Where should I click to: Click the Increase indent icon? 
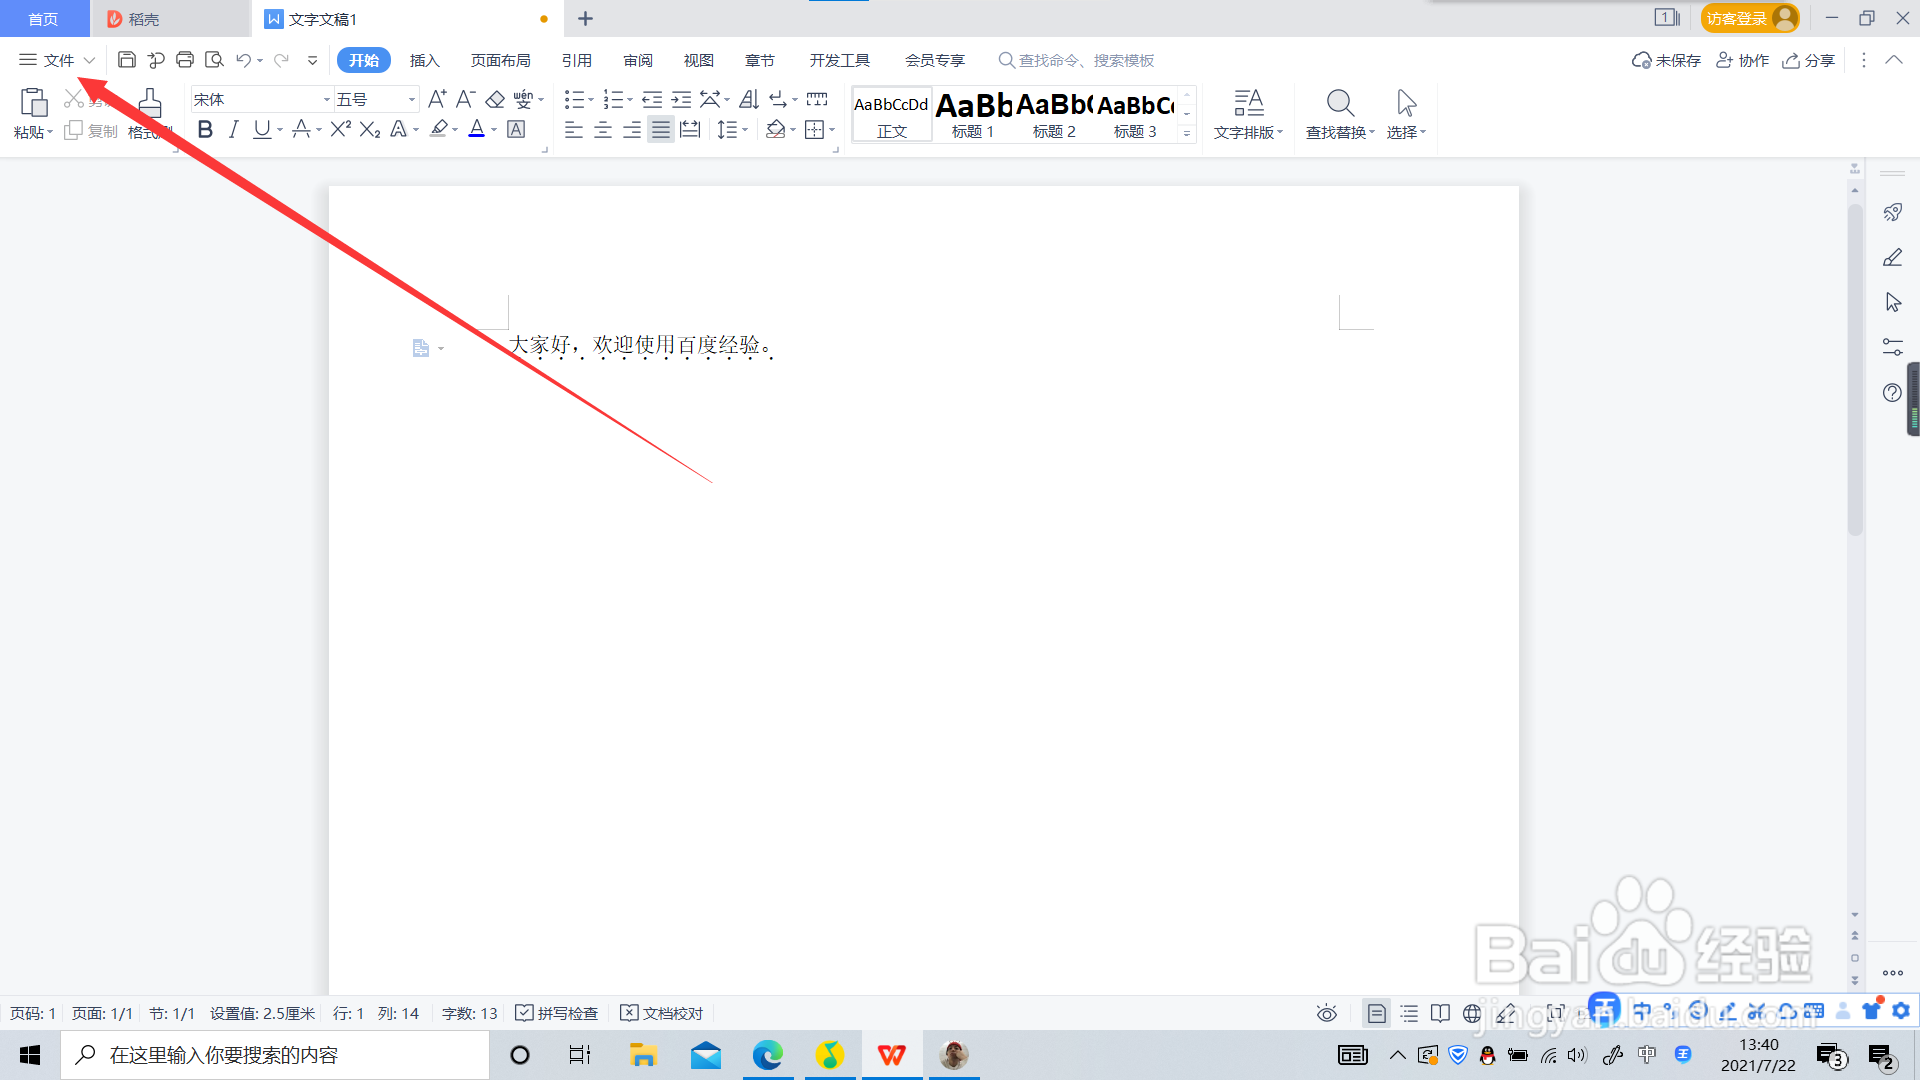coord(681,99)
